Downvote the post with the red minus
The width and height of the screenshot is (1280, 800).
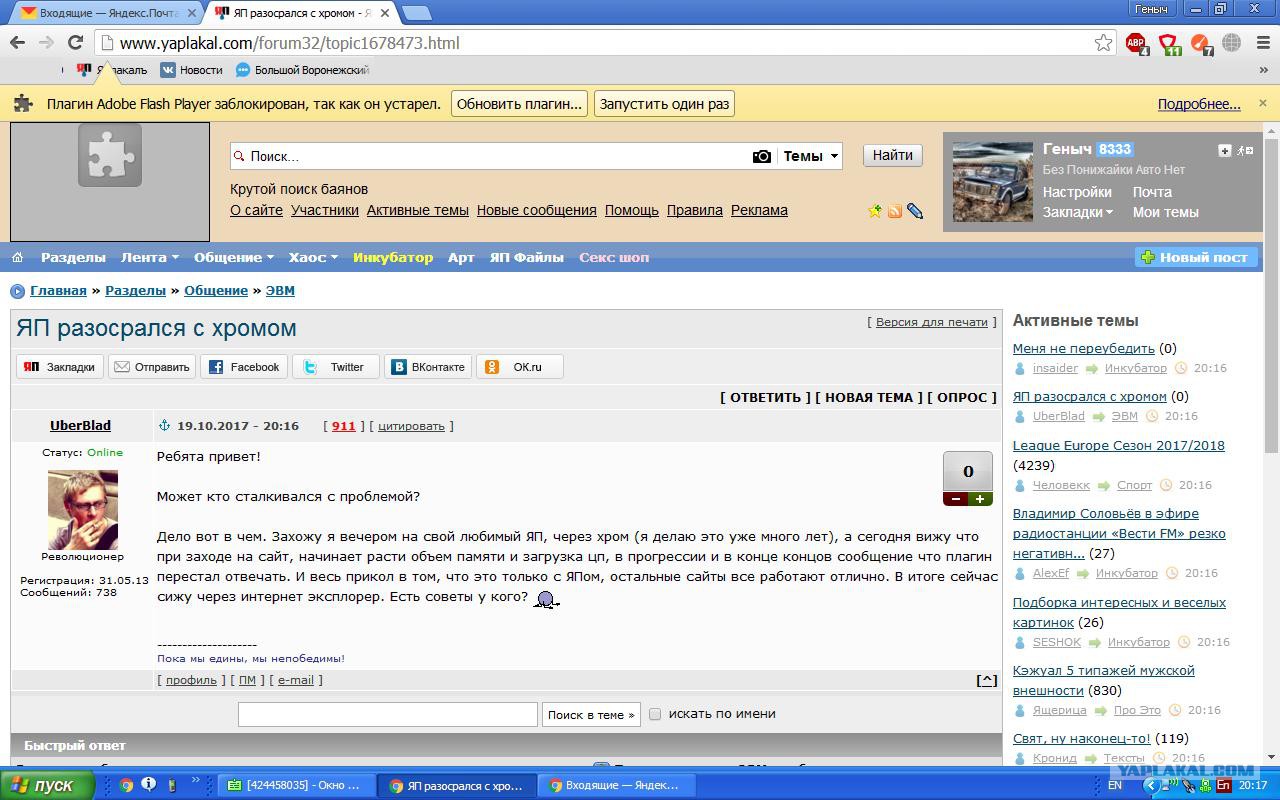(x=955, y=499)
